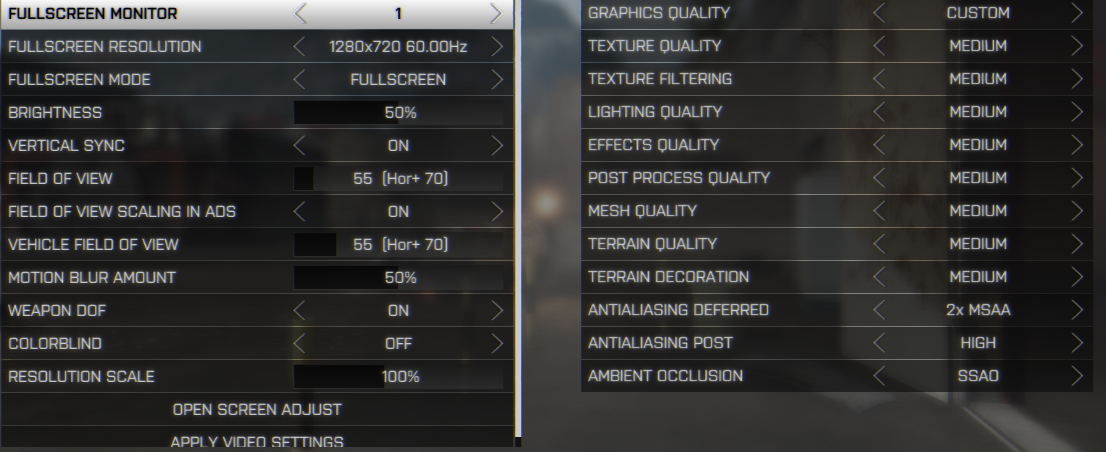Click right arrow for Fullscreen Monitor
This screenshot has height=452, width=1106.
tap(497, 13)
